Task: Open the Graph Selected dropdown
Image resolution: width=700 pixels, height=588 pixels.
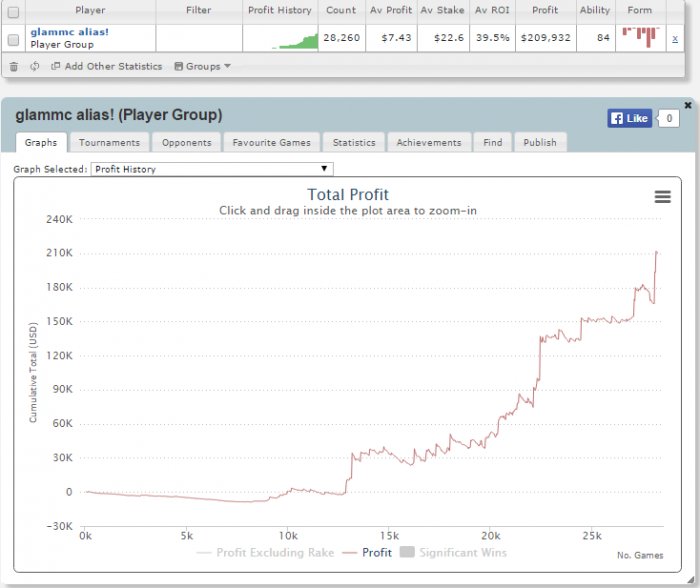Action: [212, 169]
